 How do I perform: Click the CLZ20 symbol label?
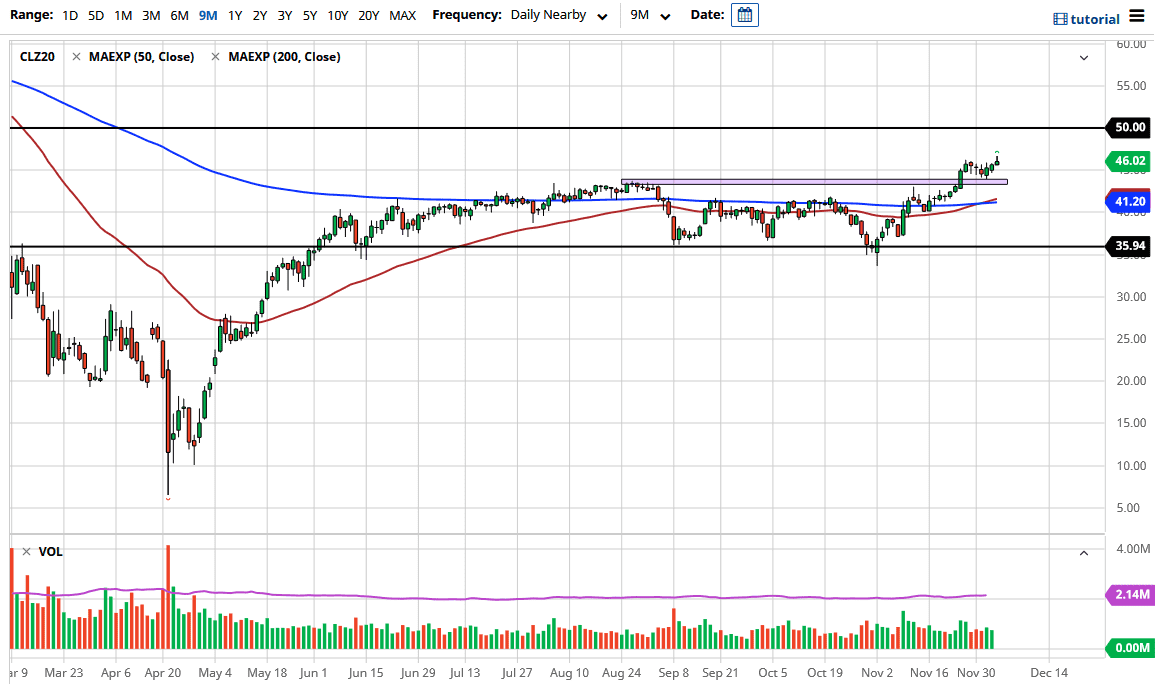(x=37, y=57)
